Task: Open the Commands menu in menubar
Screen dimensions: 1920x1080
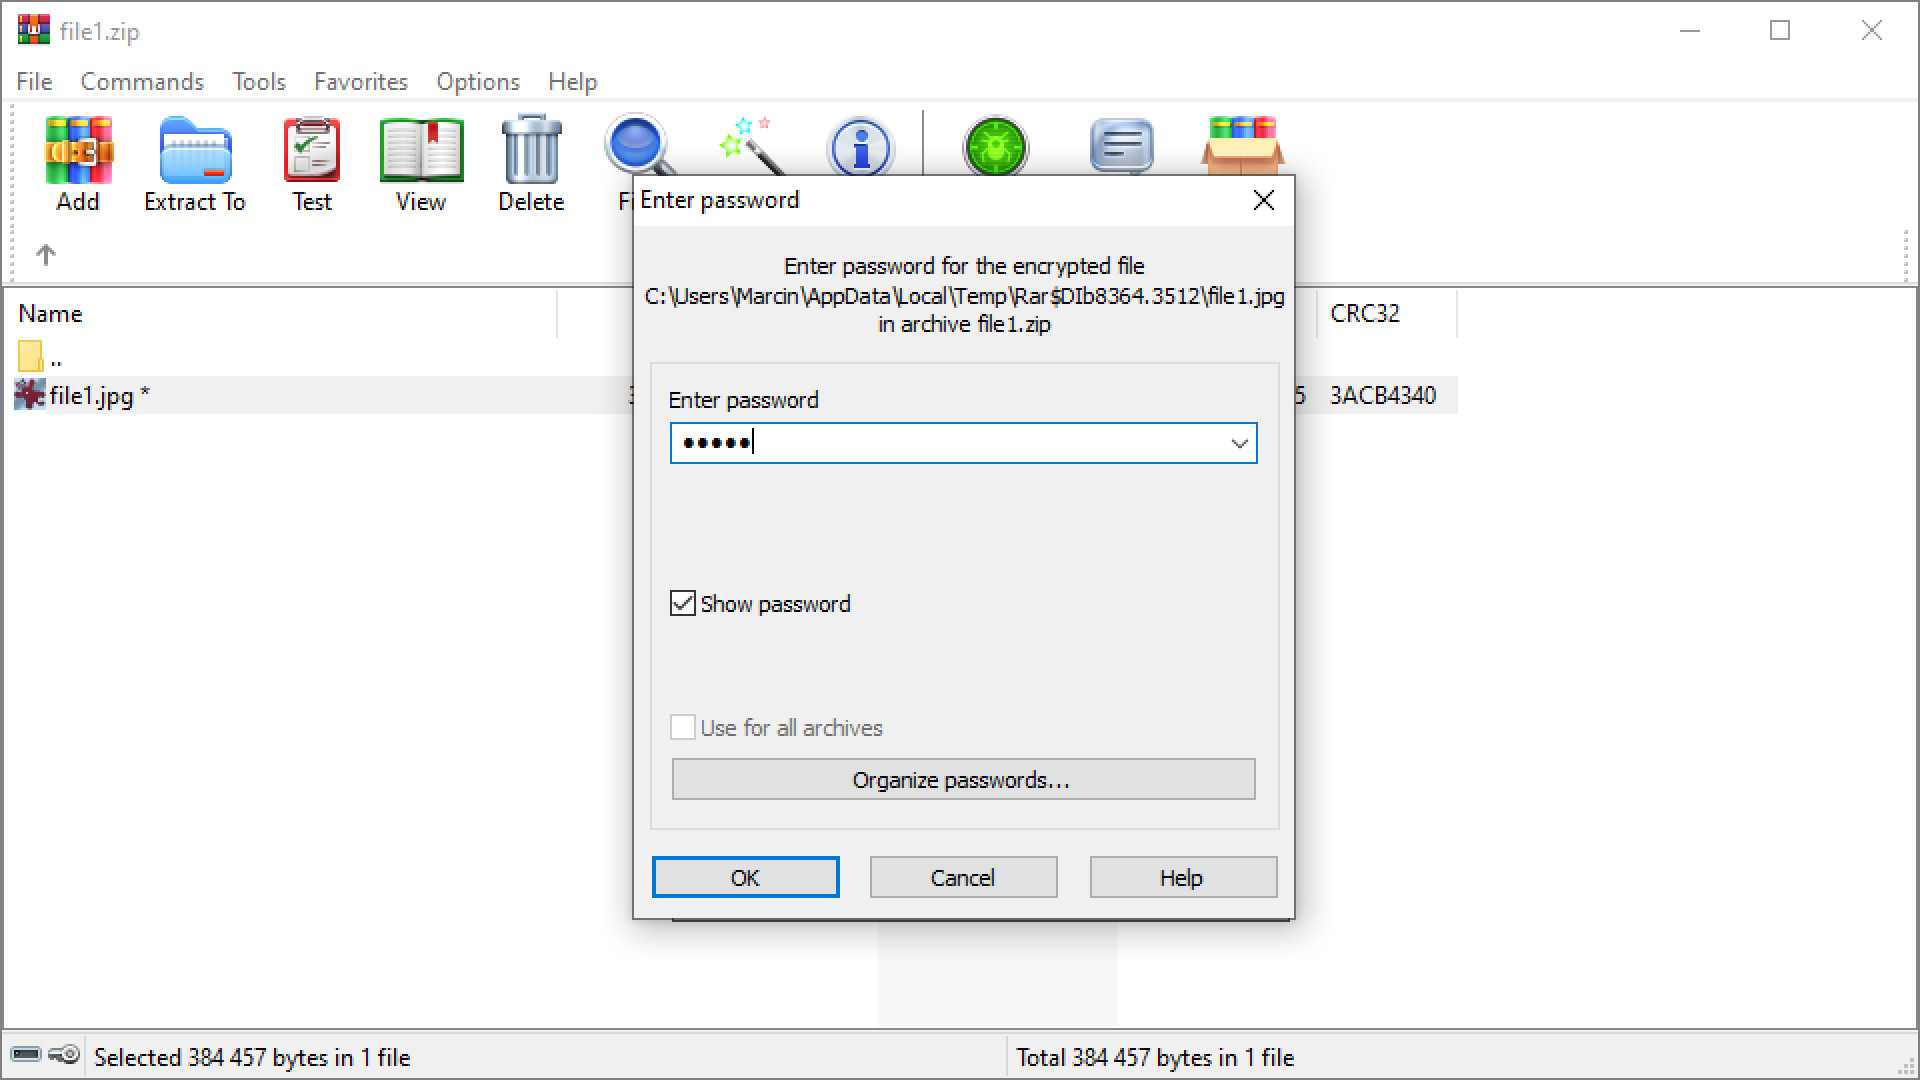Action: (x=141, y=82)
